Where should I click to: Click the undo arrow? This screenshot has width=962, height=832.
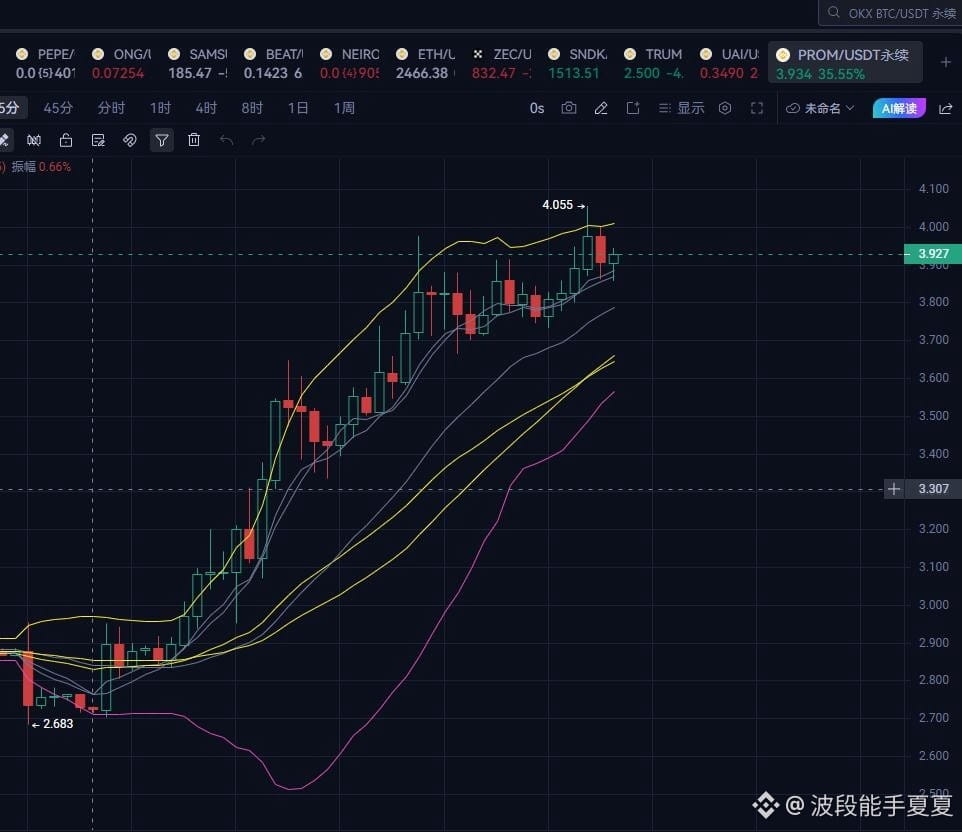pyautogui.click(x=226, y=141)
